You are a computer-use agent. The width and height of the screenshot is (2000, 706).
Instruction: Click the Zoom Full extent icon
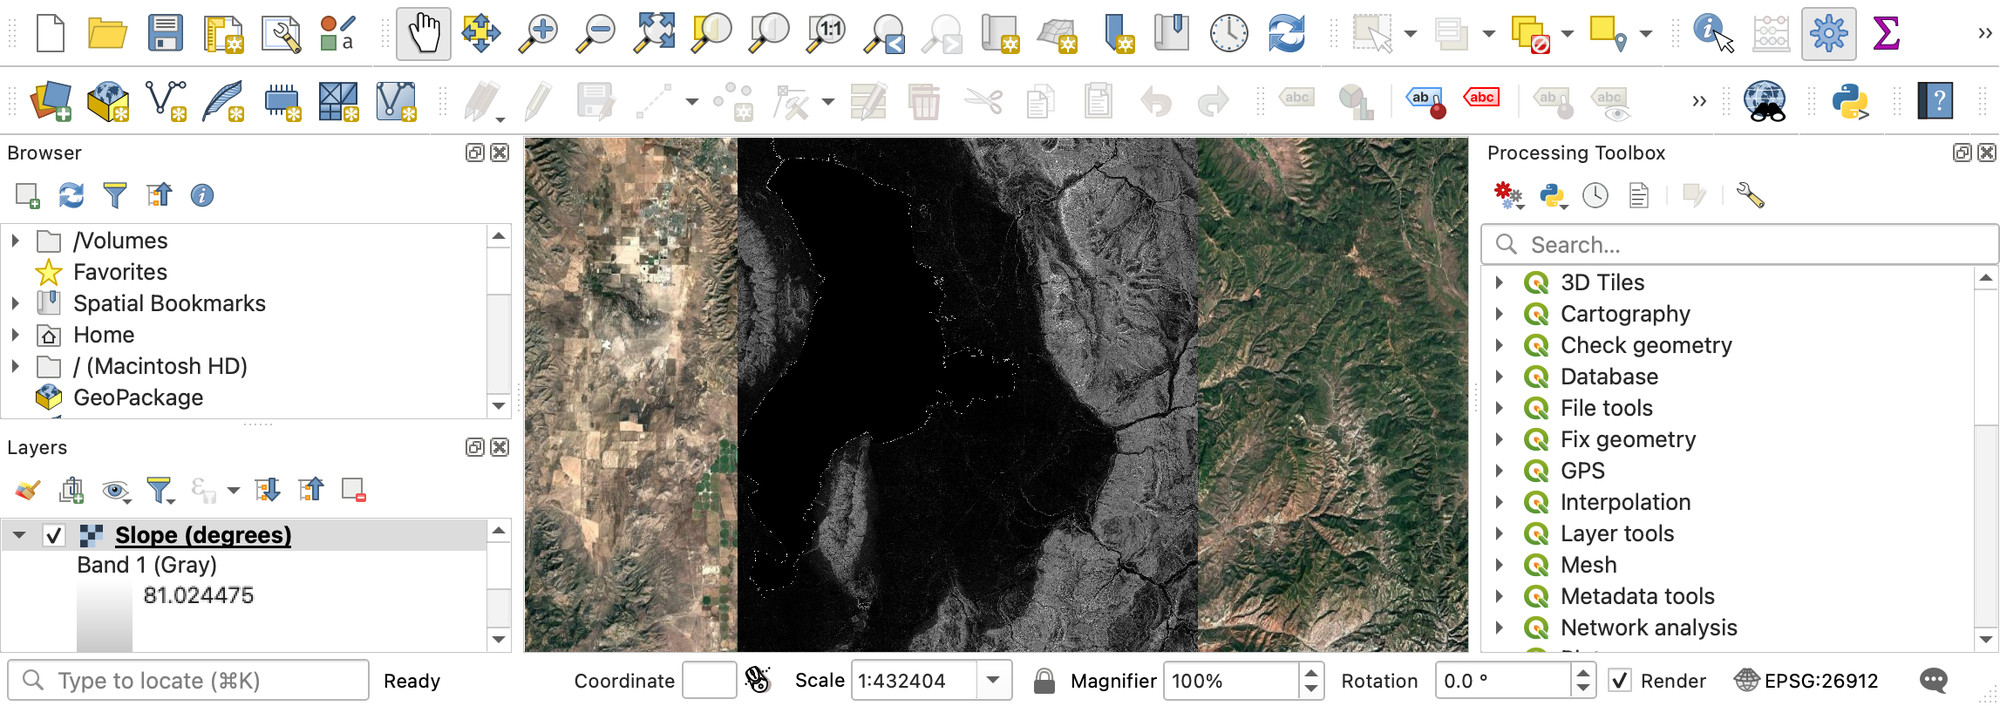655,33
